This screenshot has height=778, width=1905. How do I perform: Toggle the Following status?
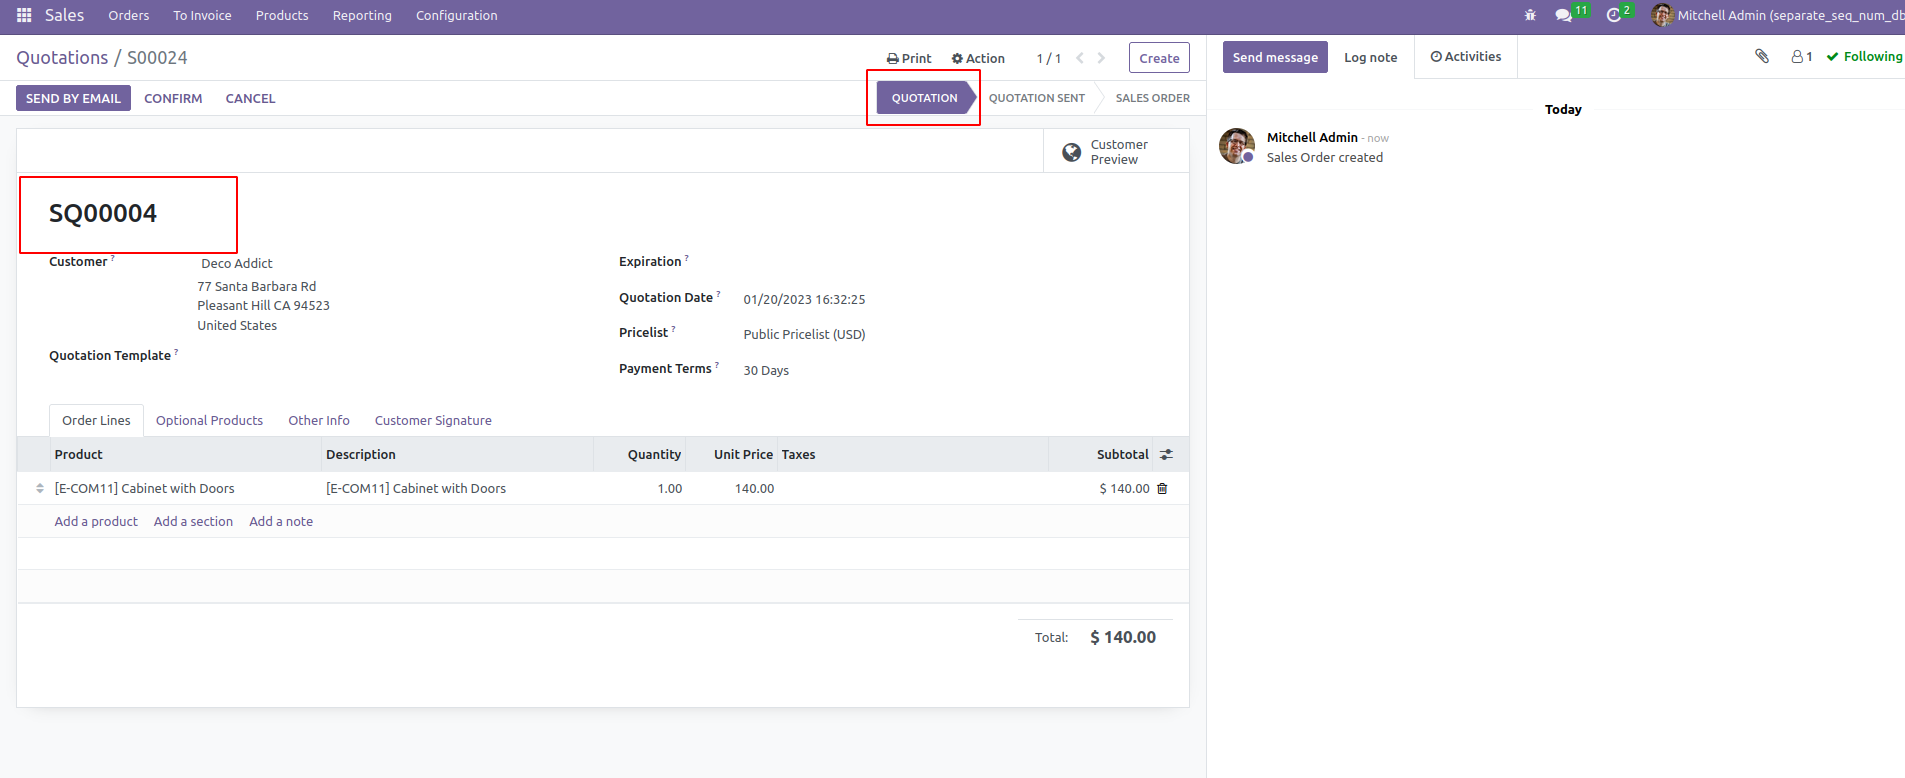[1864, 56]
